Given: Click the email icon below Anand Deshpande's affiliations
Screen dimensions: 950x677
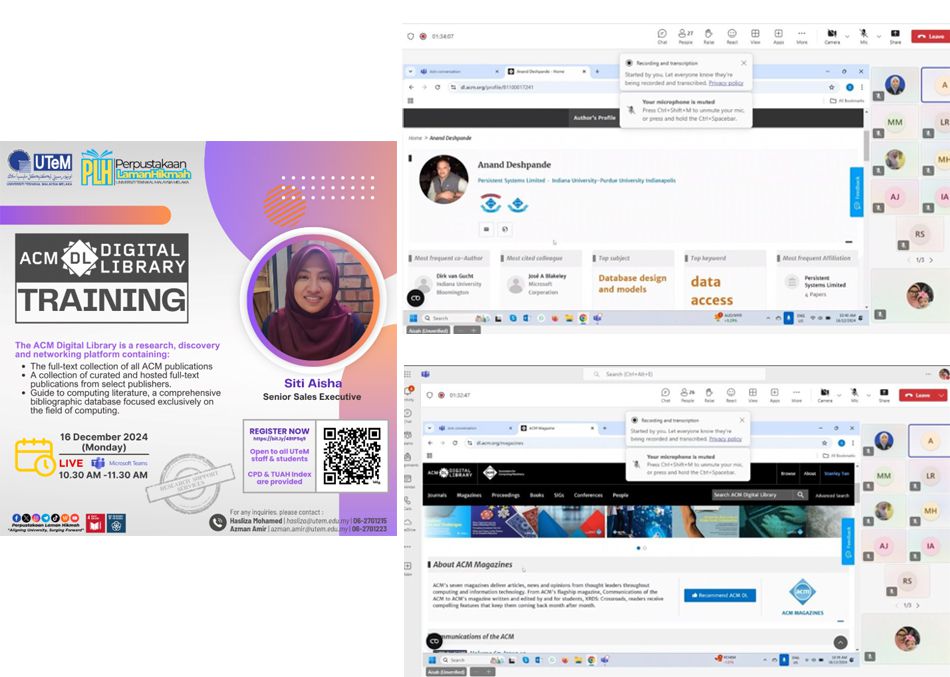Looking at the screenshot, I should point(488,229).
